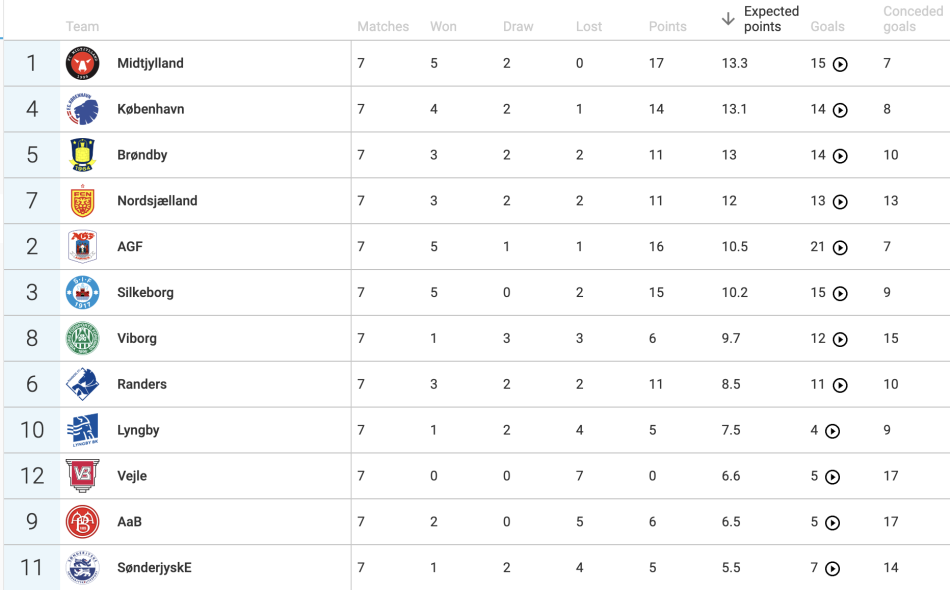Open the Nordsjælland team link
Viewport: 950px width, 590px height.
click(158, 201)
